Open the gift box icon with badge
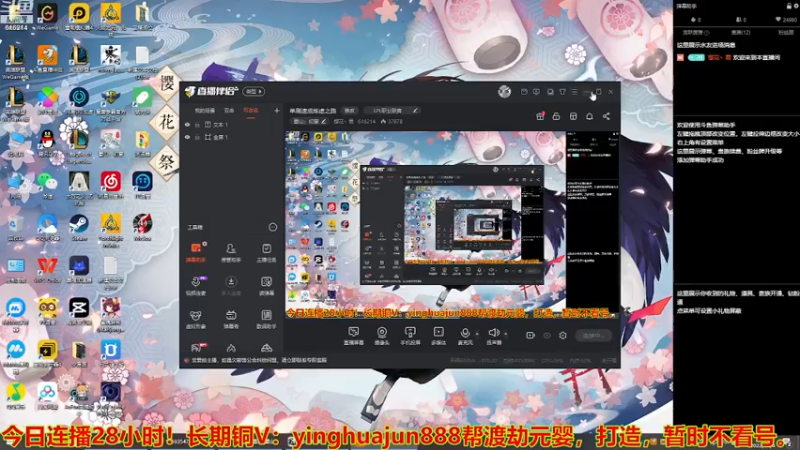Screen dimensions: 800x450 [540, 116]
